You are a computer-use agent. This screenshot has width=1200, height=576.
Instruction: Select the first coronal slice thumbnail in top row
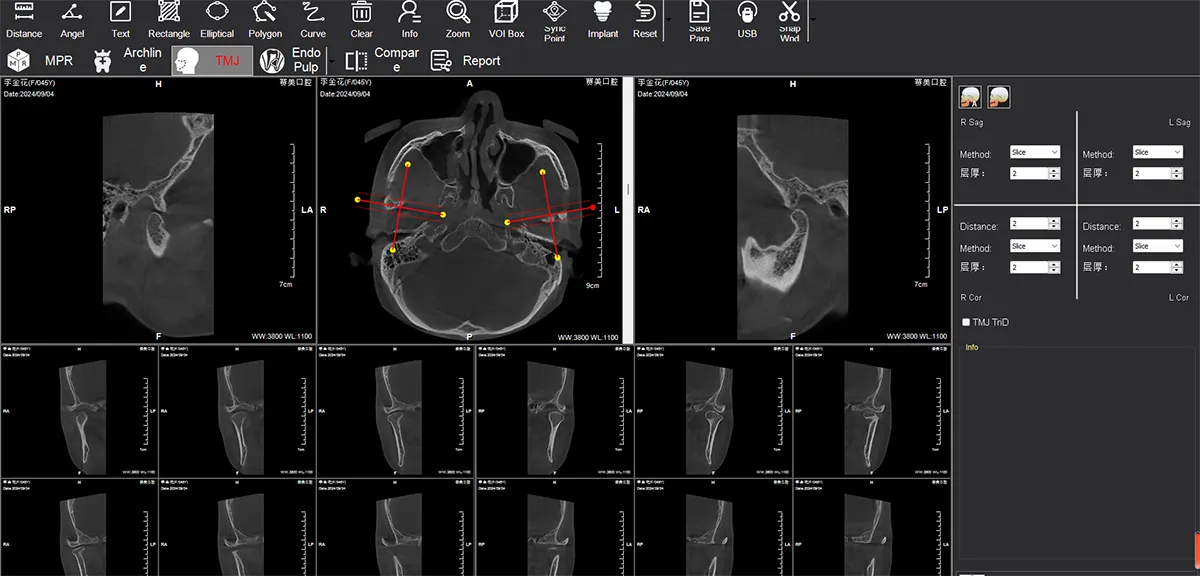point(79,411)
